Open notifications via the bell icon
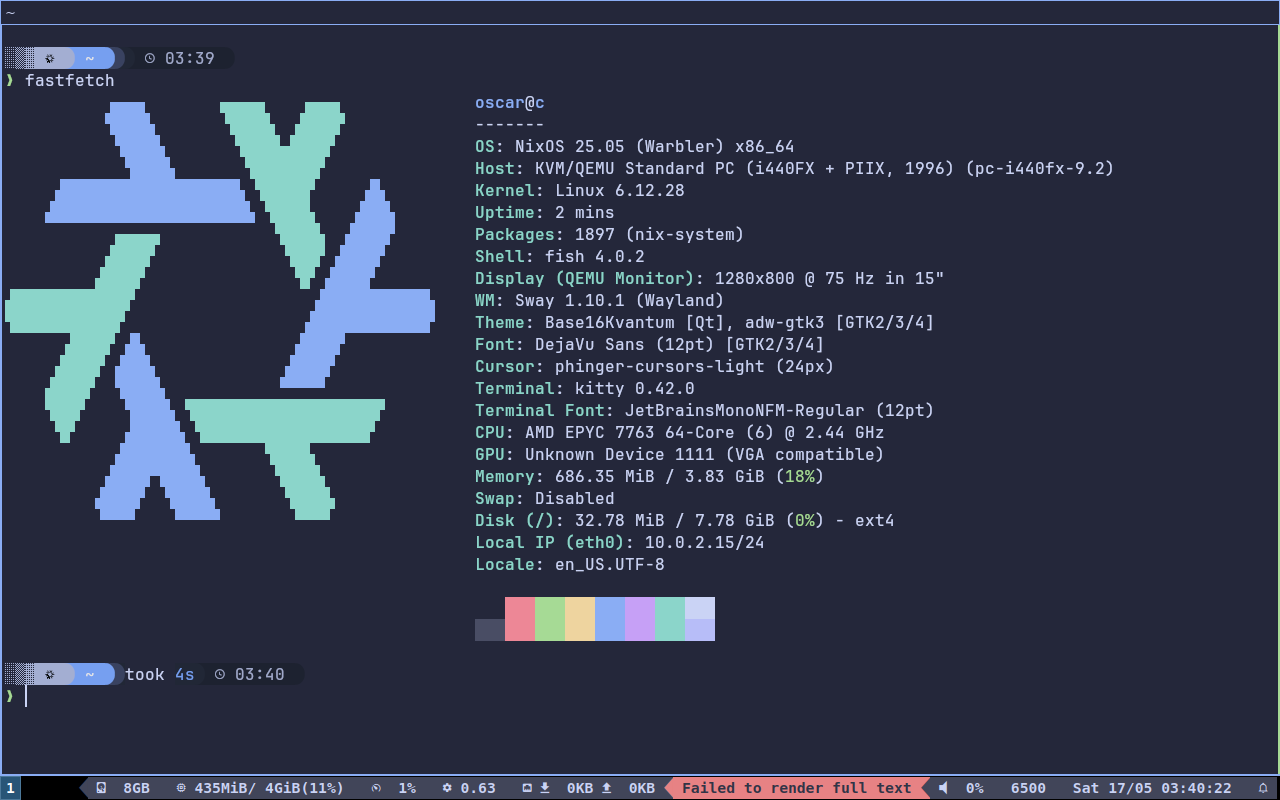The image size is (1280, 800). [1262, 788]
